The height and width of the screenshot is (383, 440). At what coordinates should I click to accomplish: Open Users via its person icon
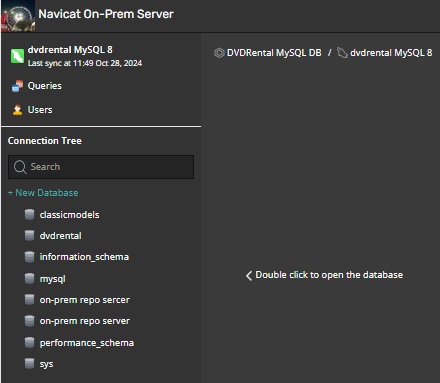pos(17,110)
